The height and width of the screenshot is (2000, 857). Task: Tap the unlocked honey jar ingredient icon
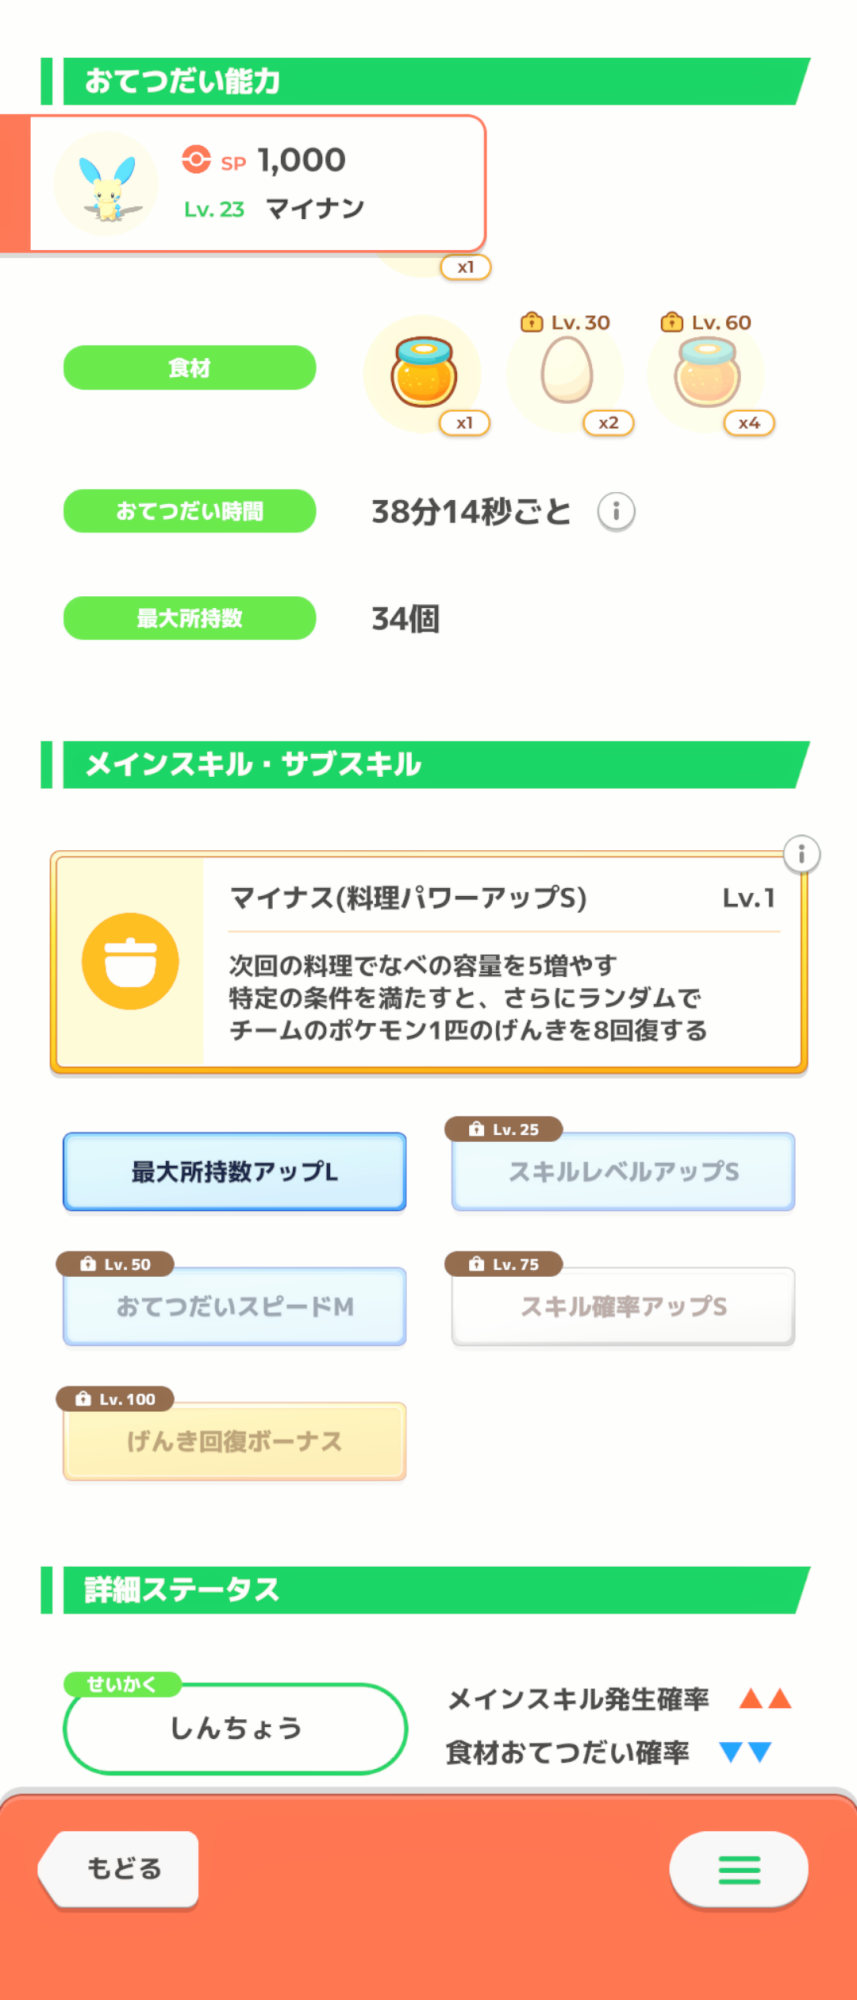pyautogui.click(x=424, y=373)
